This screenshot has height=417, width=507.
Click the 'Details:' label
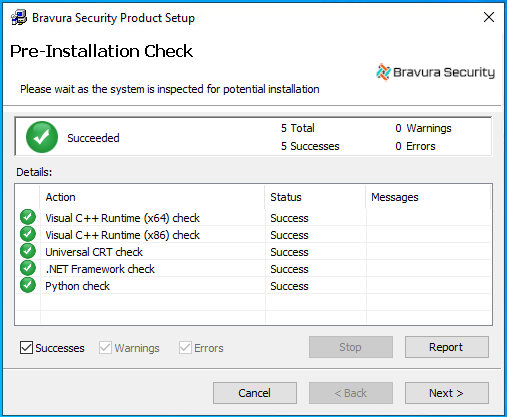[x=34, y=172]
